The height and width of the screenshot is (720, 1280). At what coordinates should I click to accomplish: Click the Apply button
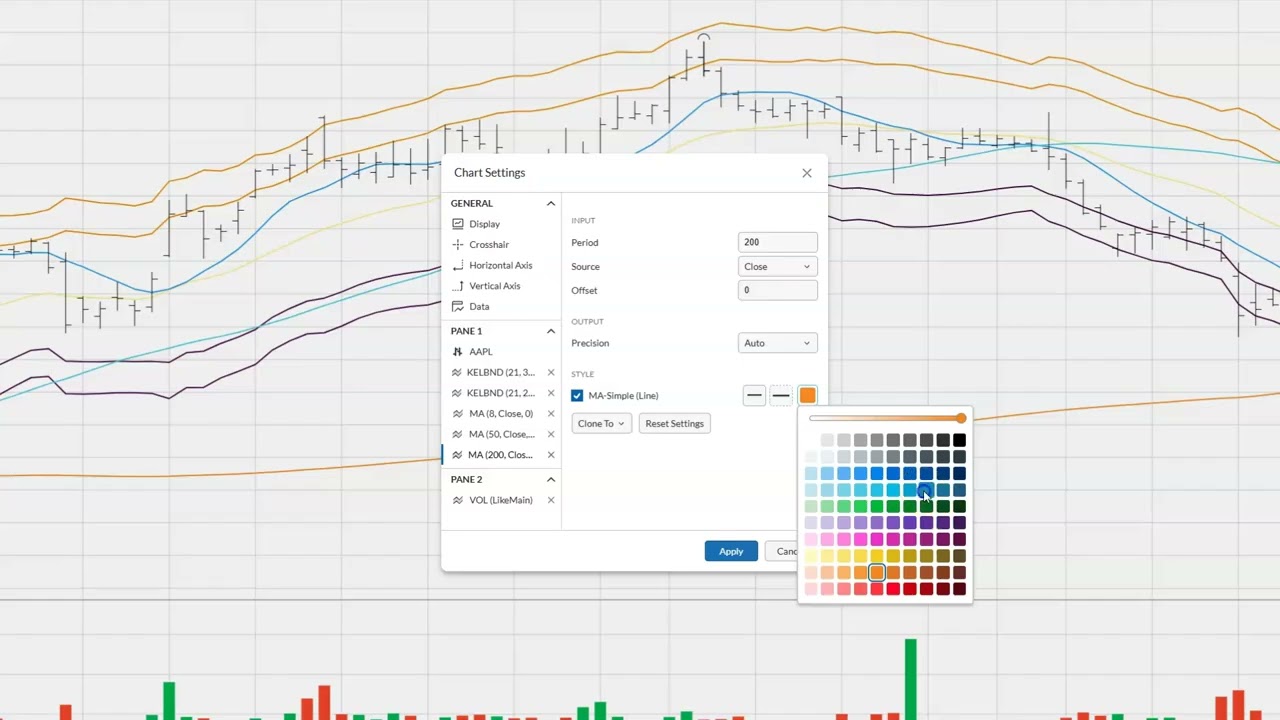(731, 551)
